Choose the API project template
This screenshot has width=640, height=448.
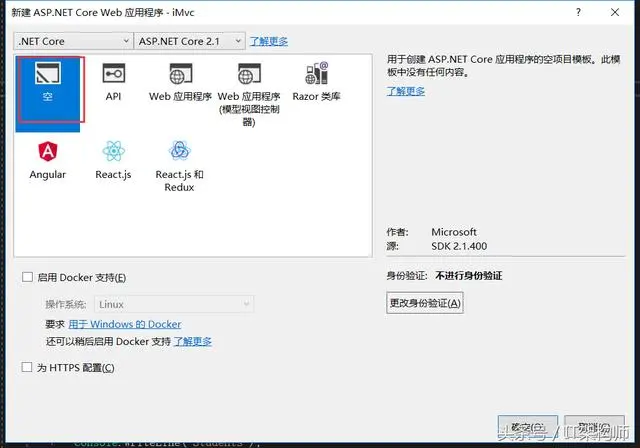tap(113, 82)
